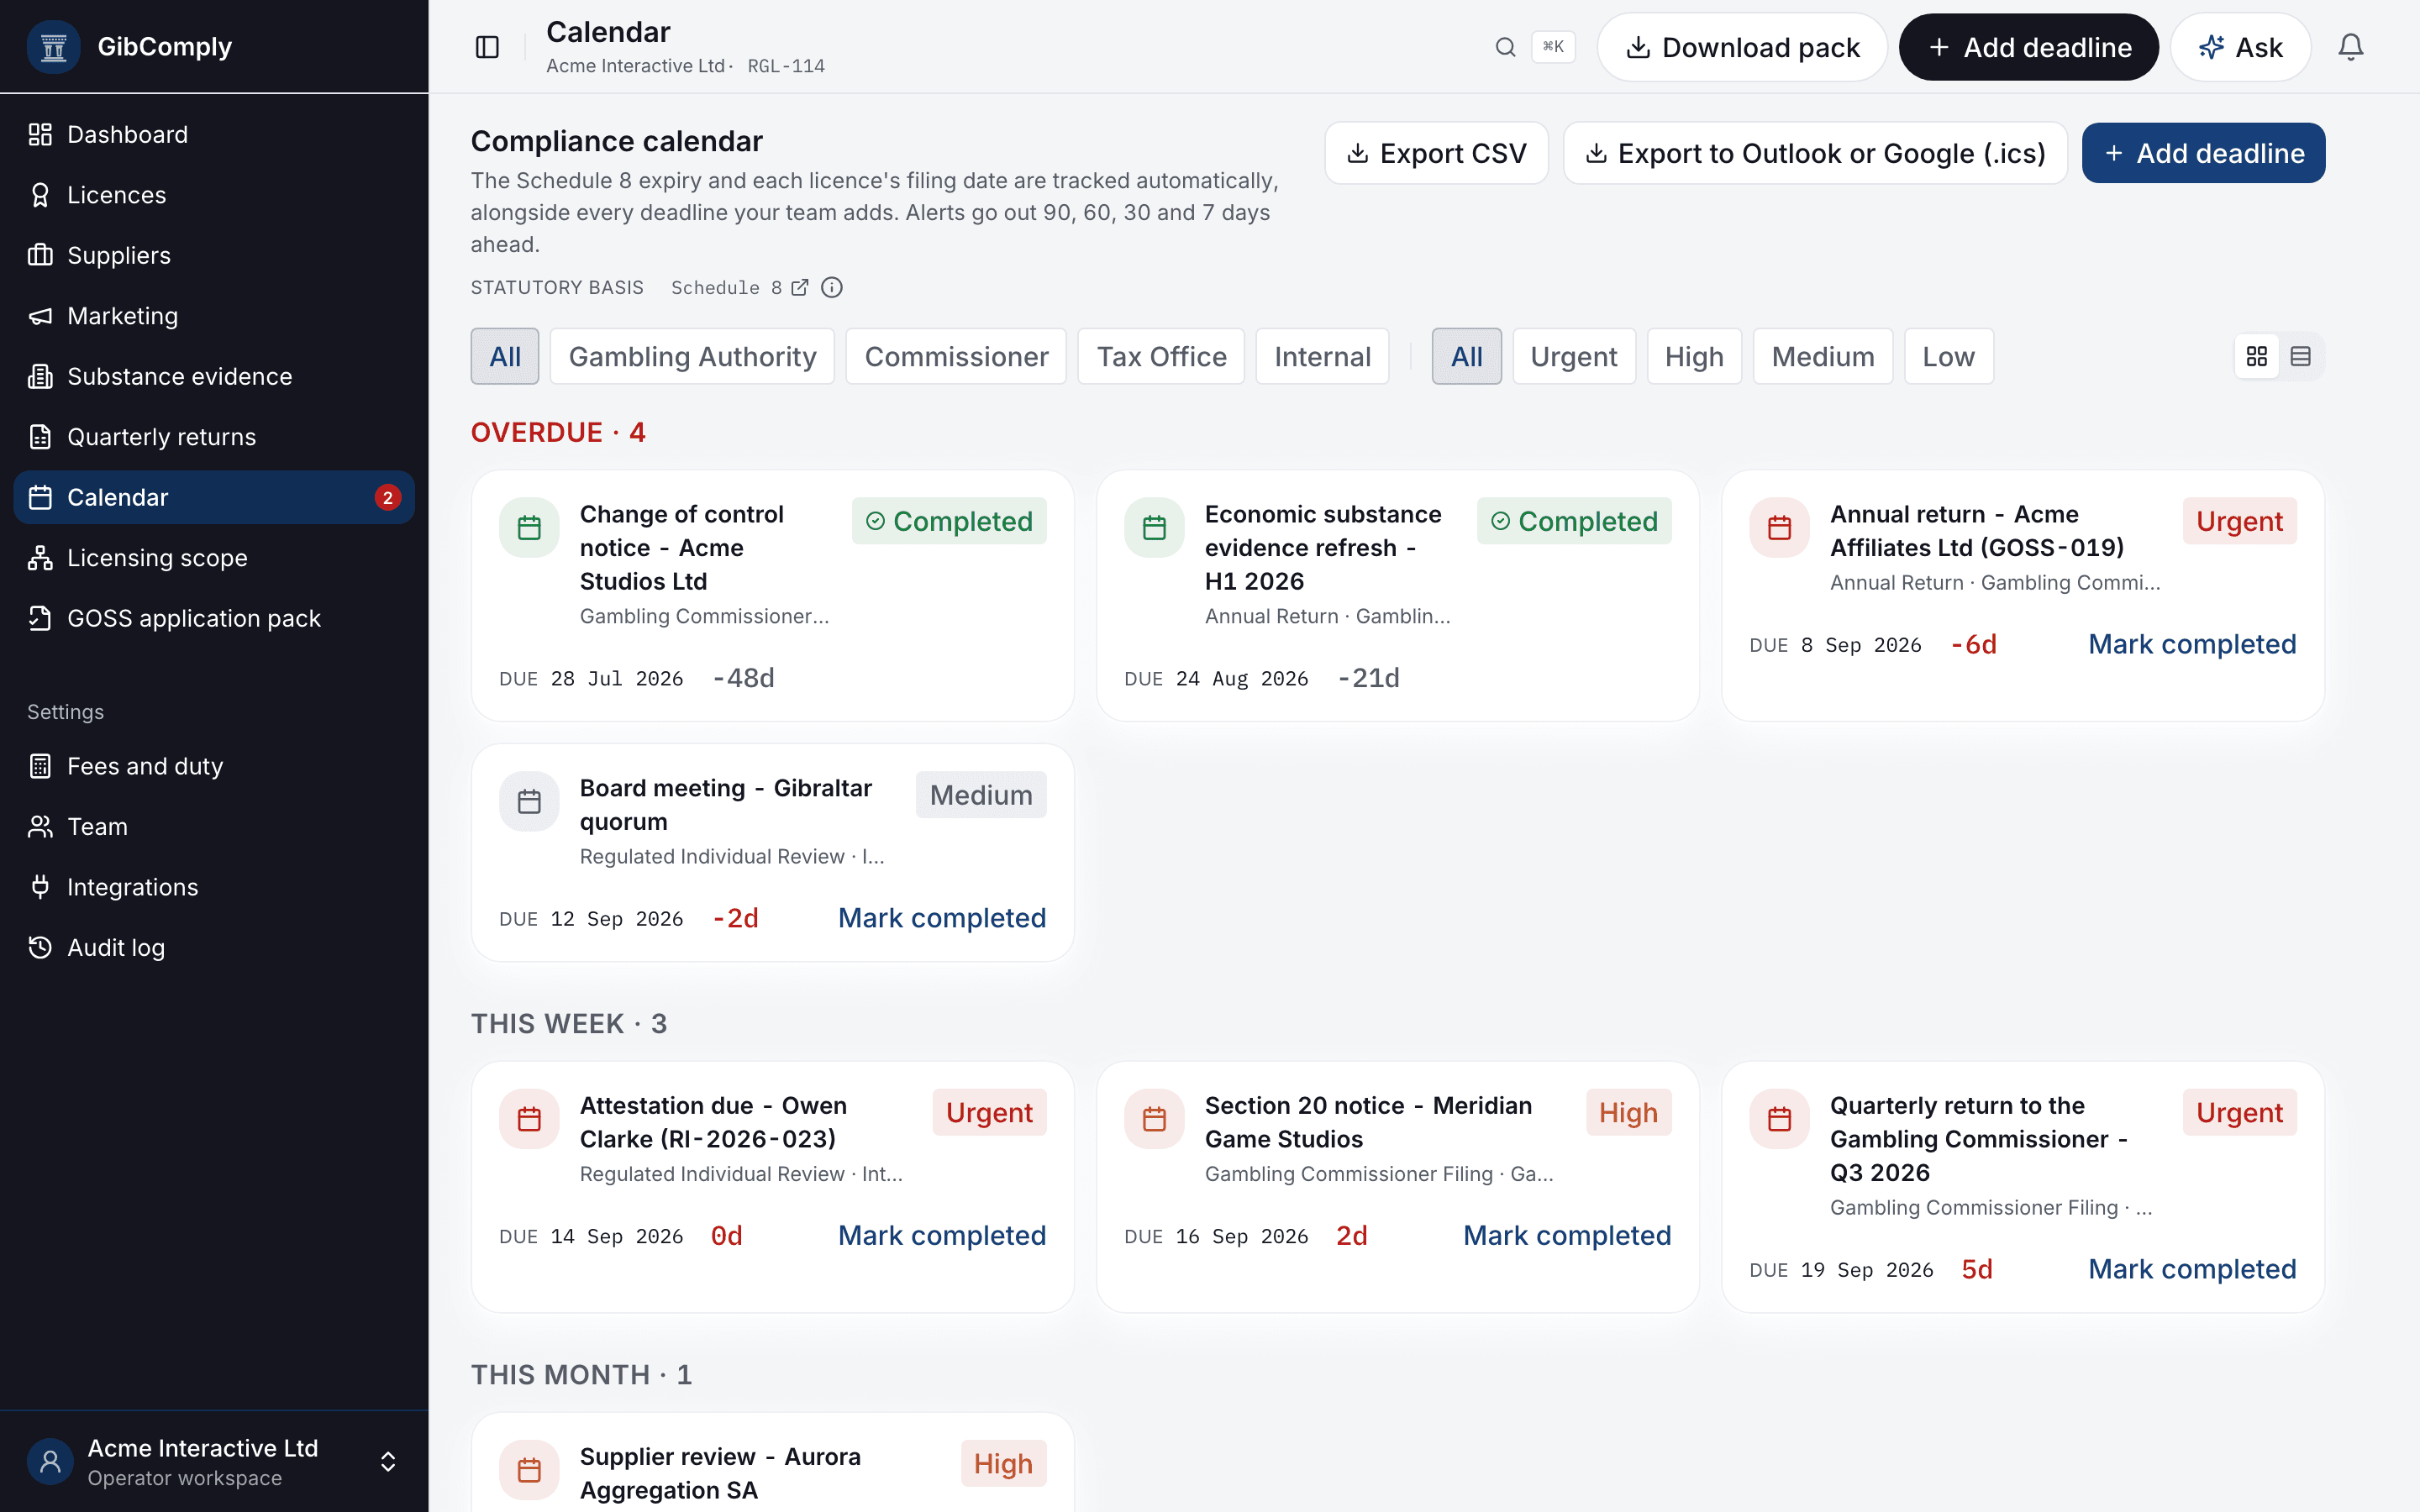Open Quarterly returns
This screenshot has width=2420, height=1512.
pos(214,437)
